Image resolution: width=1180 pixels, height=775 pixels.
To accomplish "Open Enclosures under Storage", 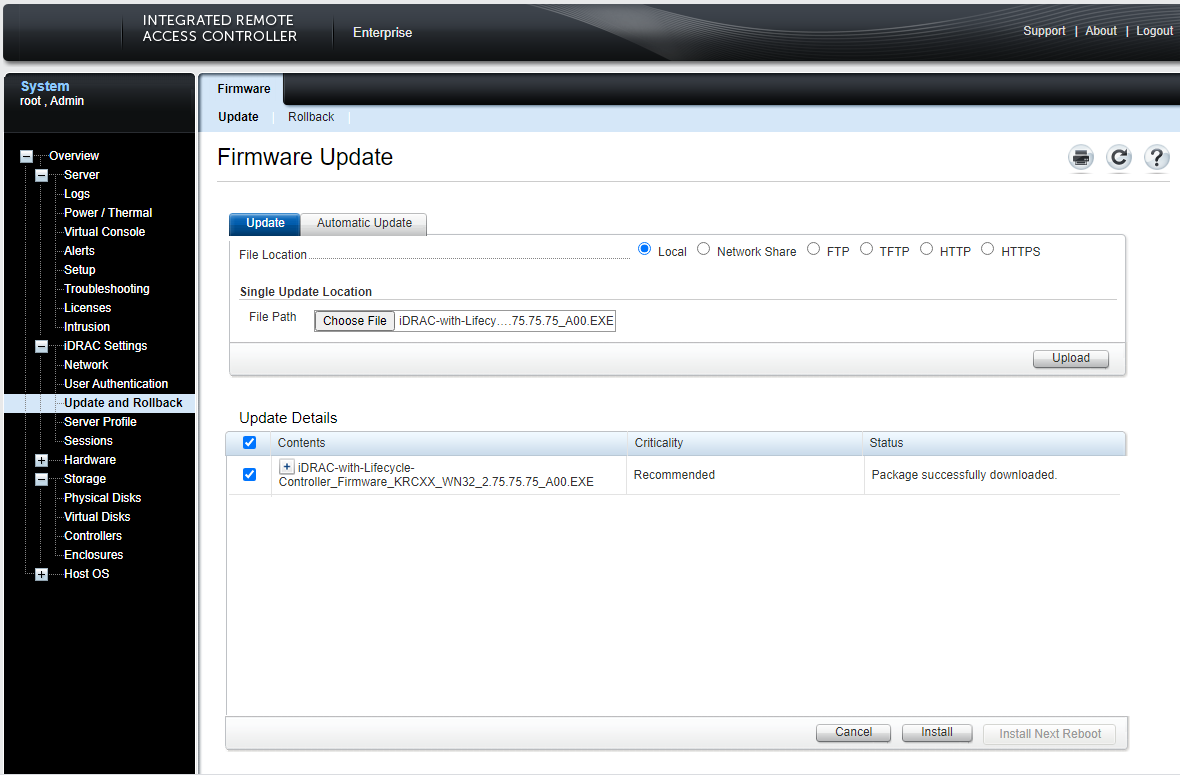I will click(x=93, y=555).
